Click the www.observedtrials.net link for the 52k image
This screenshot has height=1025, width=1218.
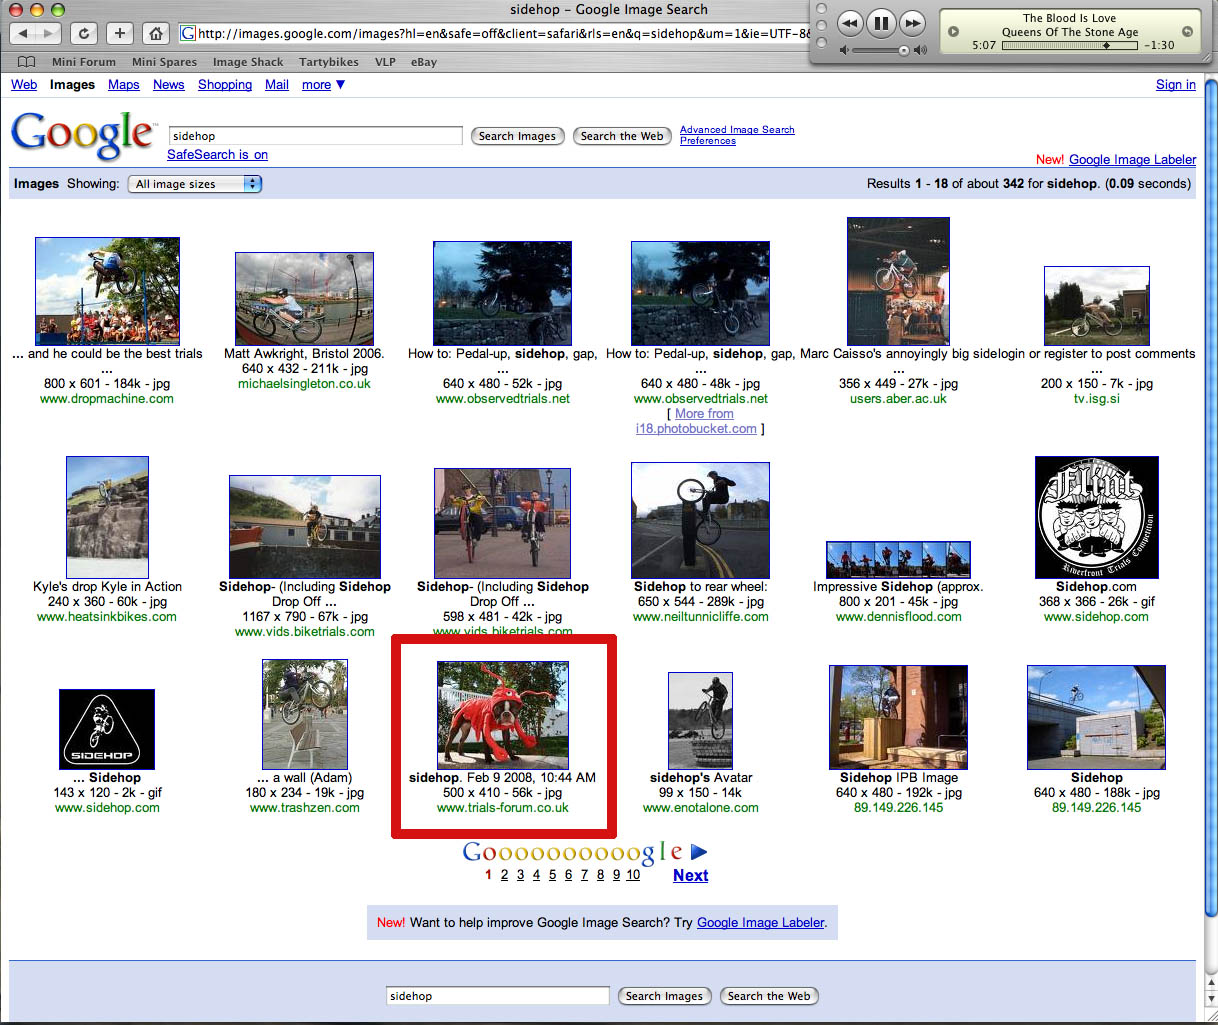(503, 399)
